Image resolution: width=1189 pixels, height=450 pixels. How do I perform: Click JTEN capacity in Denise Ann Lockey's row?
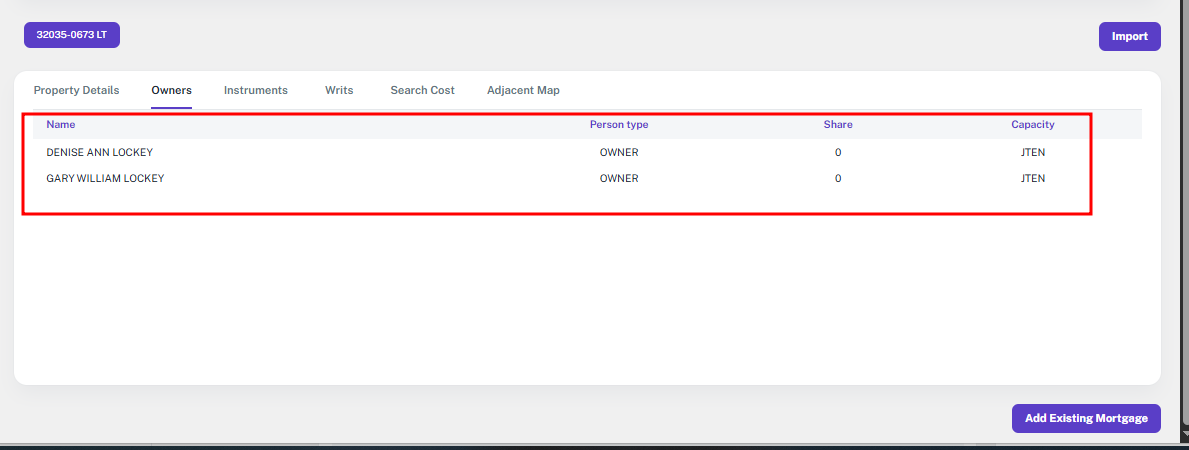click(1032, 152)
